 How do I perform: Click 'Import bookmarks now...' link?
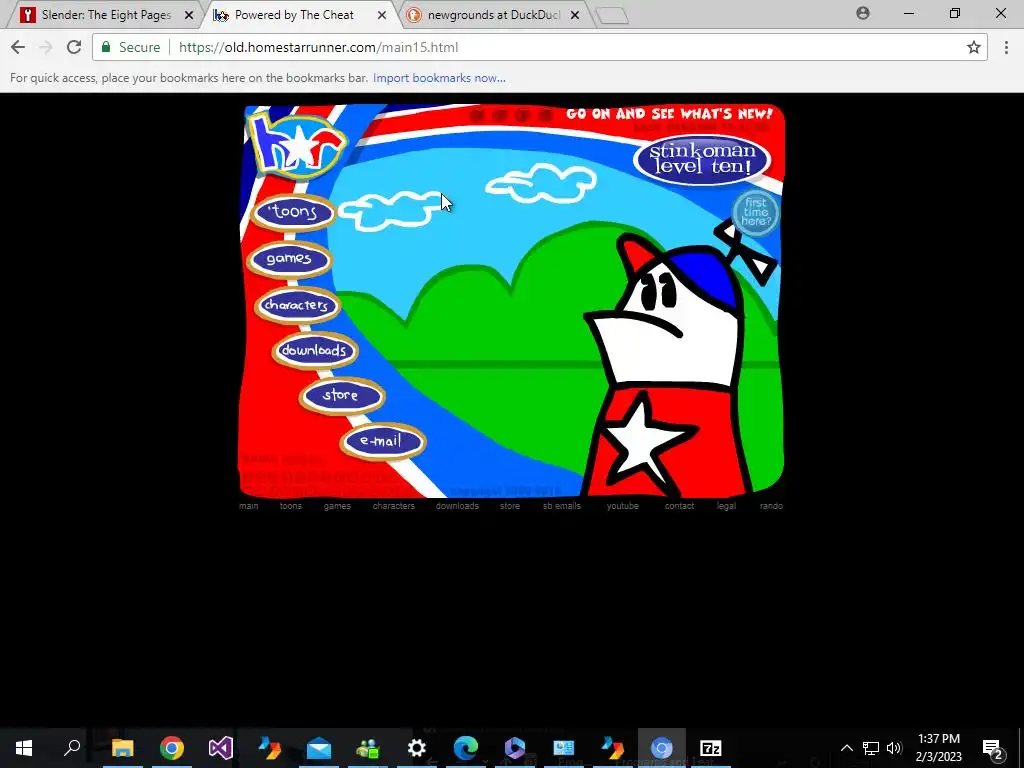point(439,78)
